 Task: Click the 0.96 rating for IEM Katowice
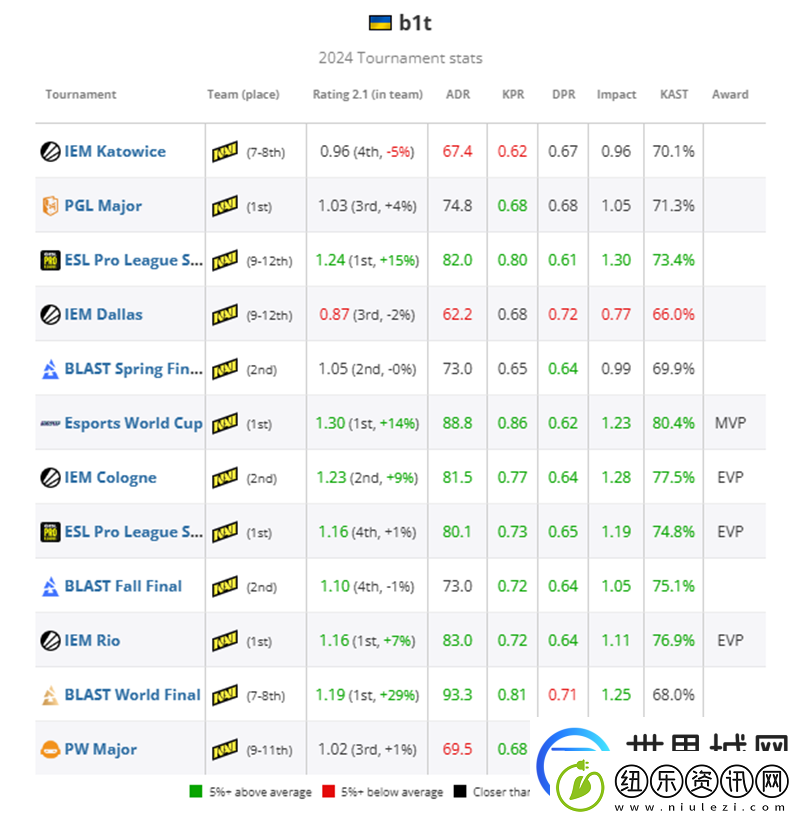pyautogui.click(x=335, y=151)
